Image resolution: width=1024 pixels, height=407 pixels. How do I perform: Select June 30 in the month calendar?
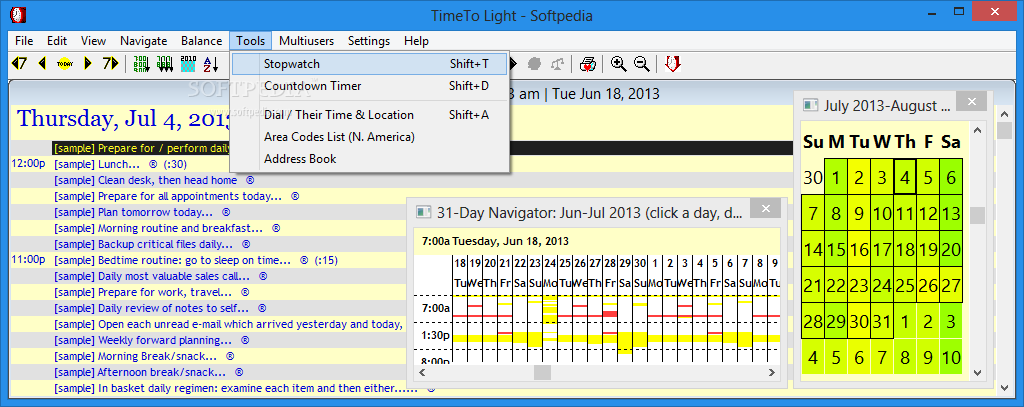pos(813,176)
